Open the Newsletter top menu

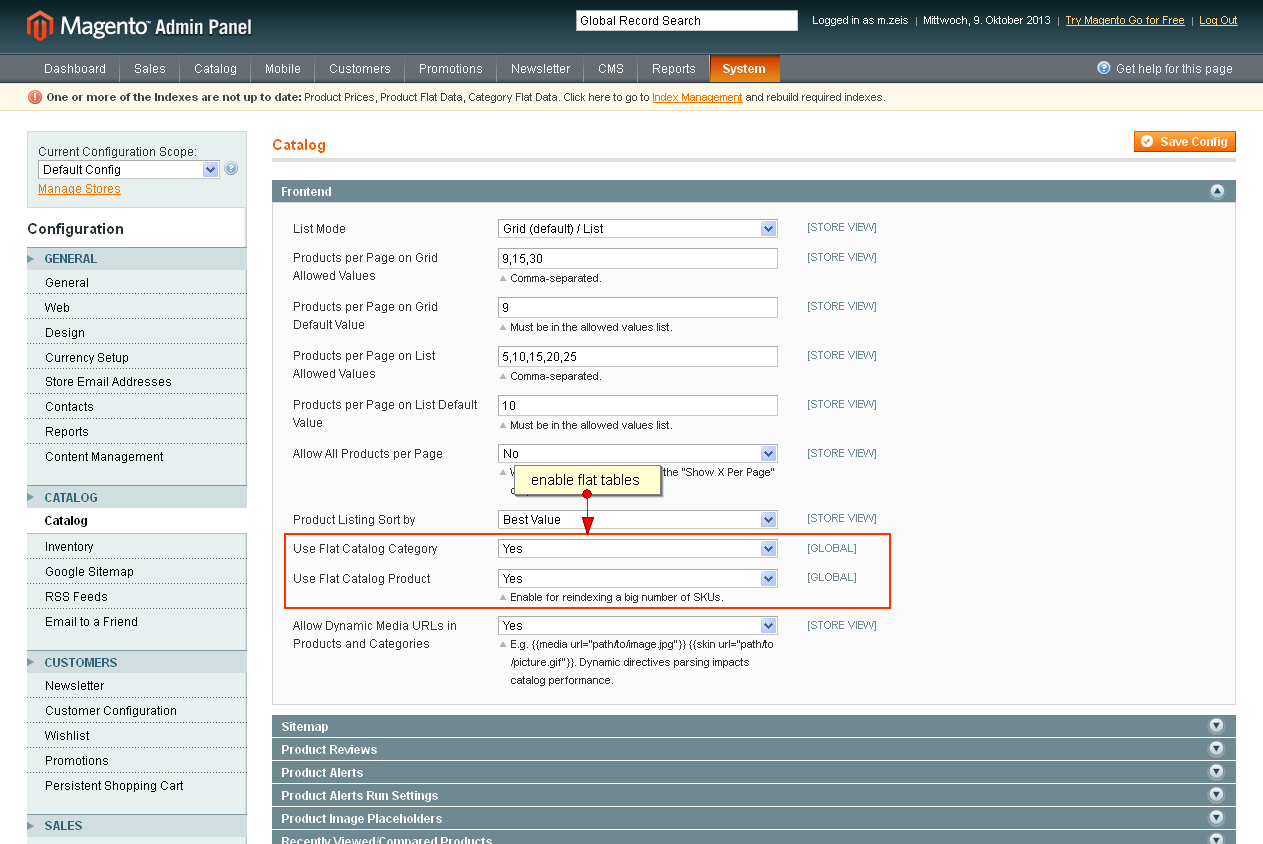click(540, 69)
